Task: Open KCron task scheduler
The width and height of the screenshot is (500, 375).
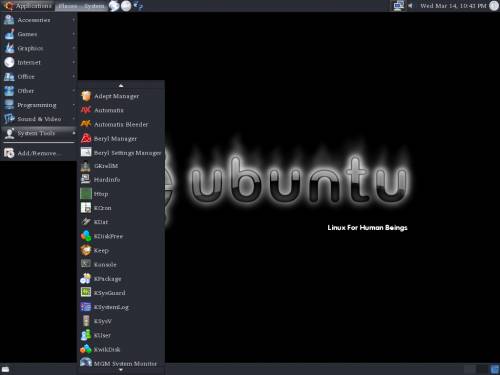Action: 121,208
